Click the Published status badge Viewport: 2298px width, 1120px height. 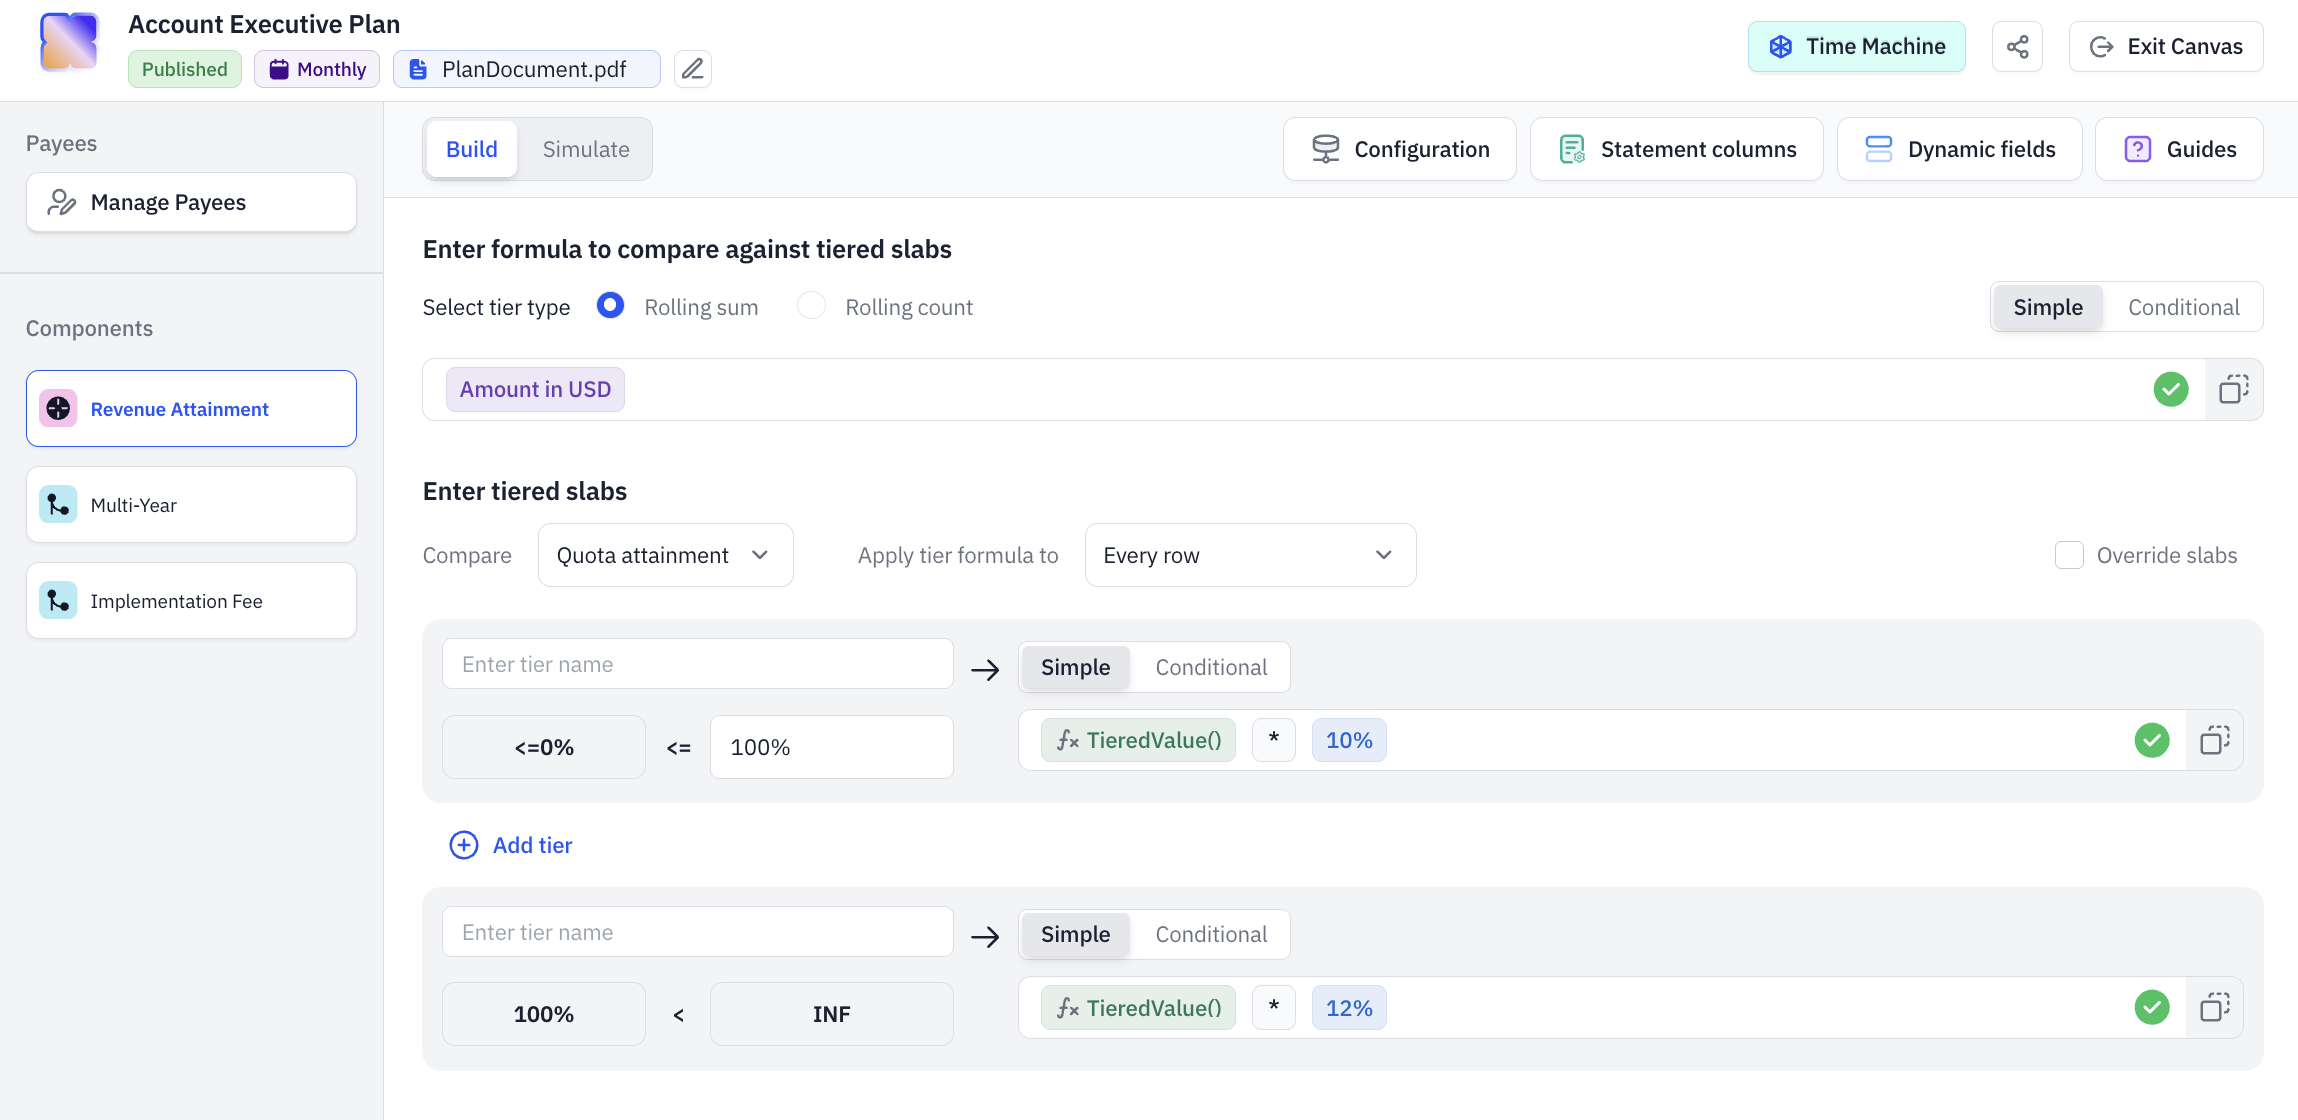[184, 69]
